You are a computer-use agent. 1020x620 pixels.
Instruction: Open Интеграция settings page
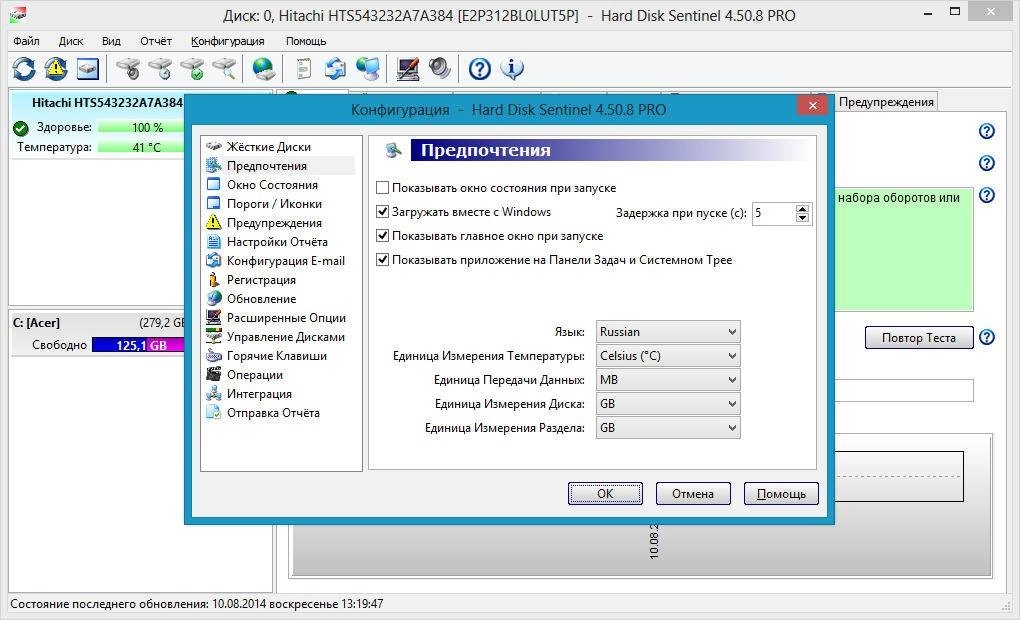click(259, 394)
